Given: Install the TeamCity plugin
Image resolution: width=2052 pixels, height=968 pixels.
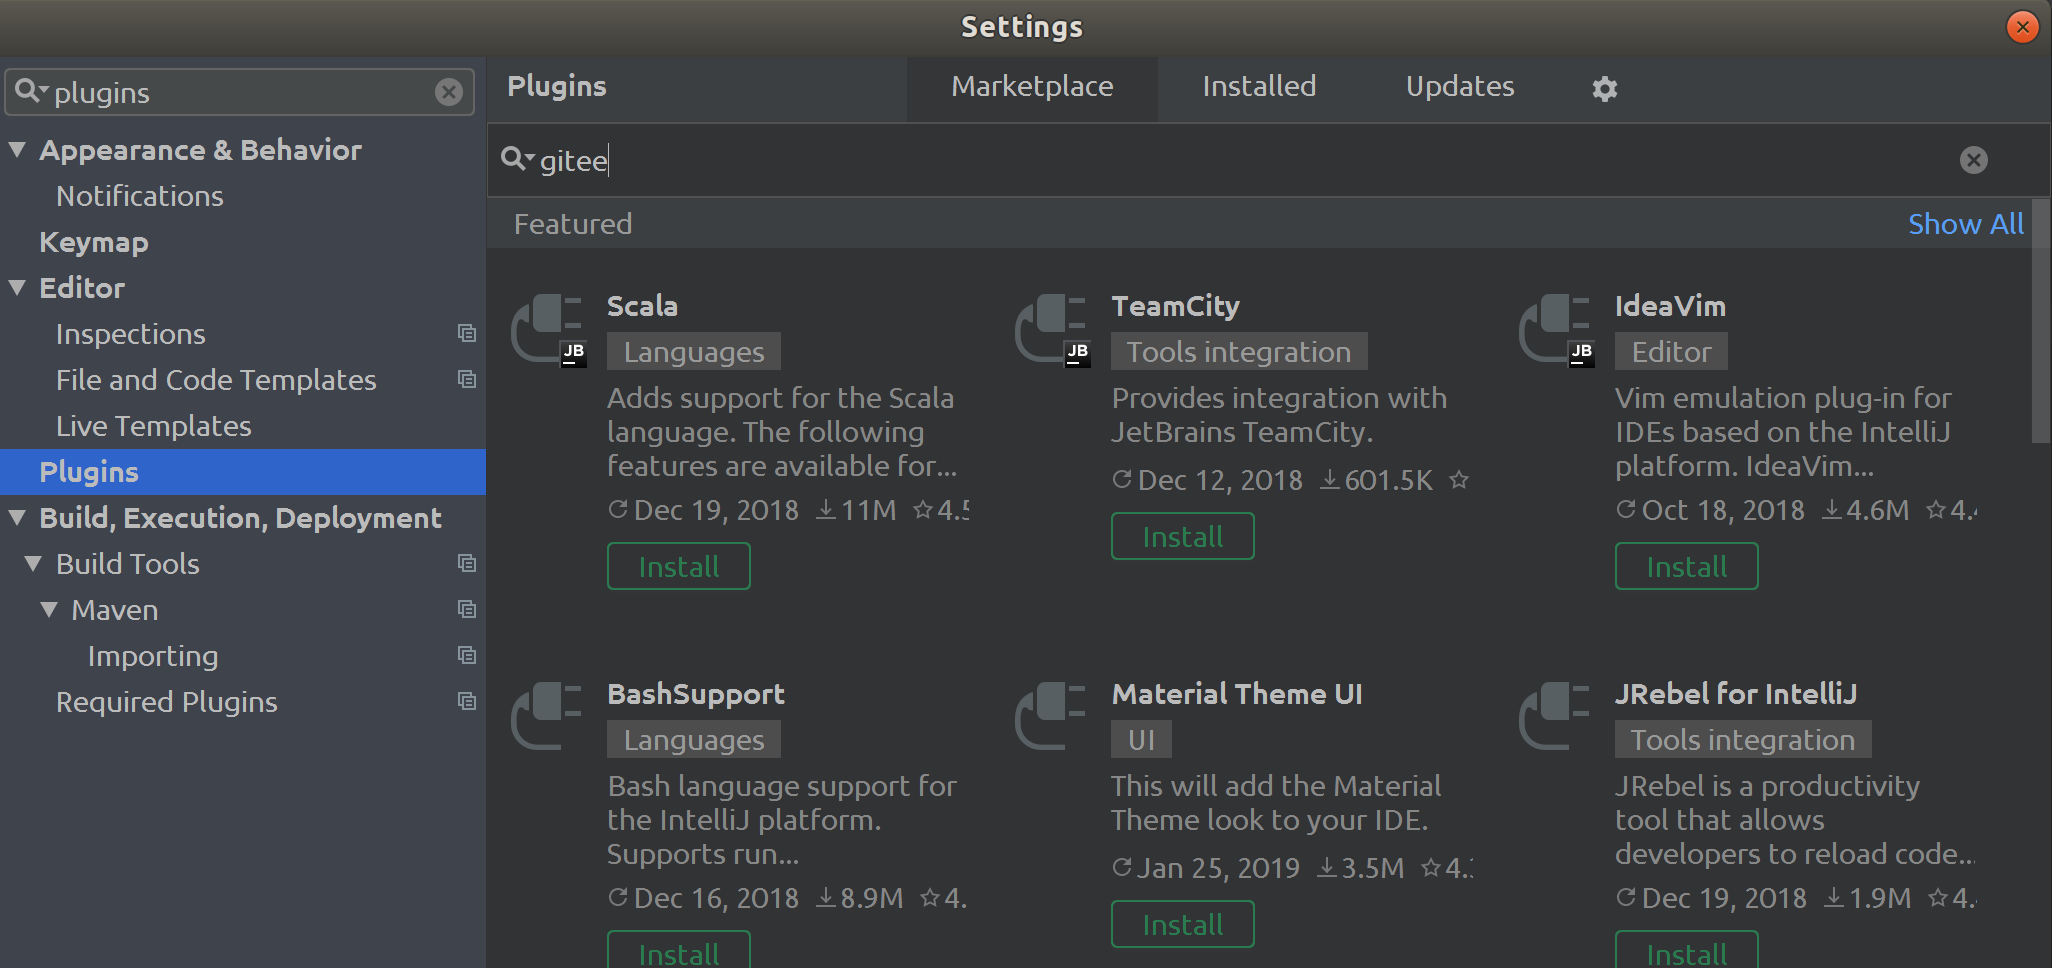Looking at the screenshot, I should pos(1182,536).
